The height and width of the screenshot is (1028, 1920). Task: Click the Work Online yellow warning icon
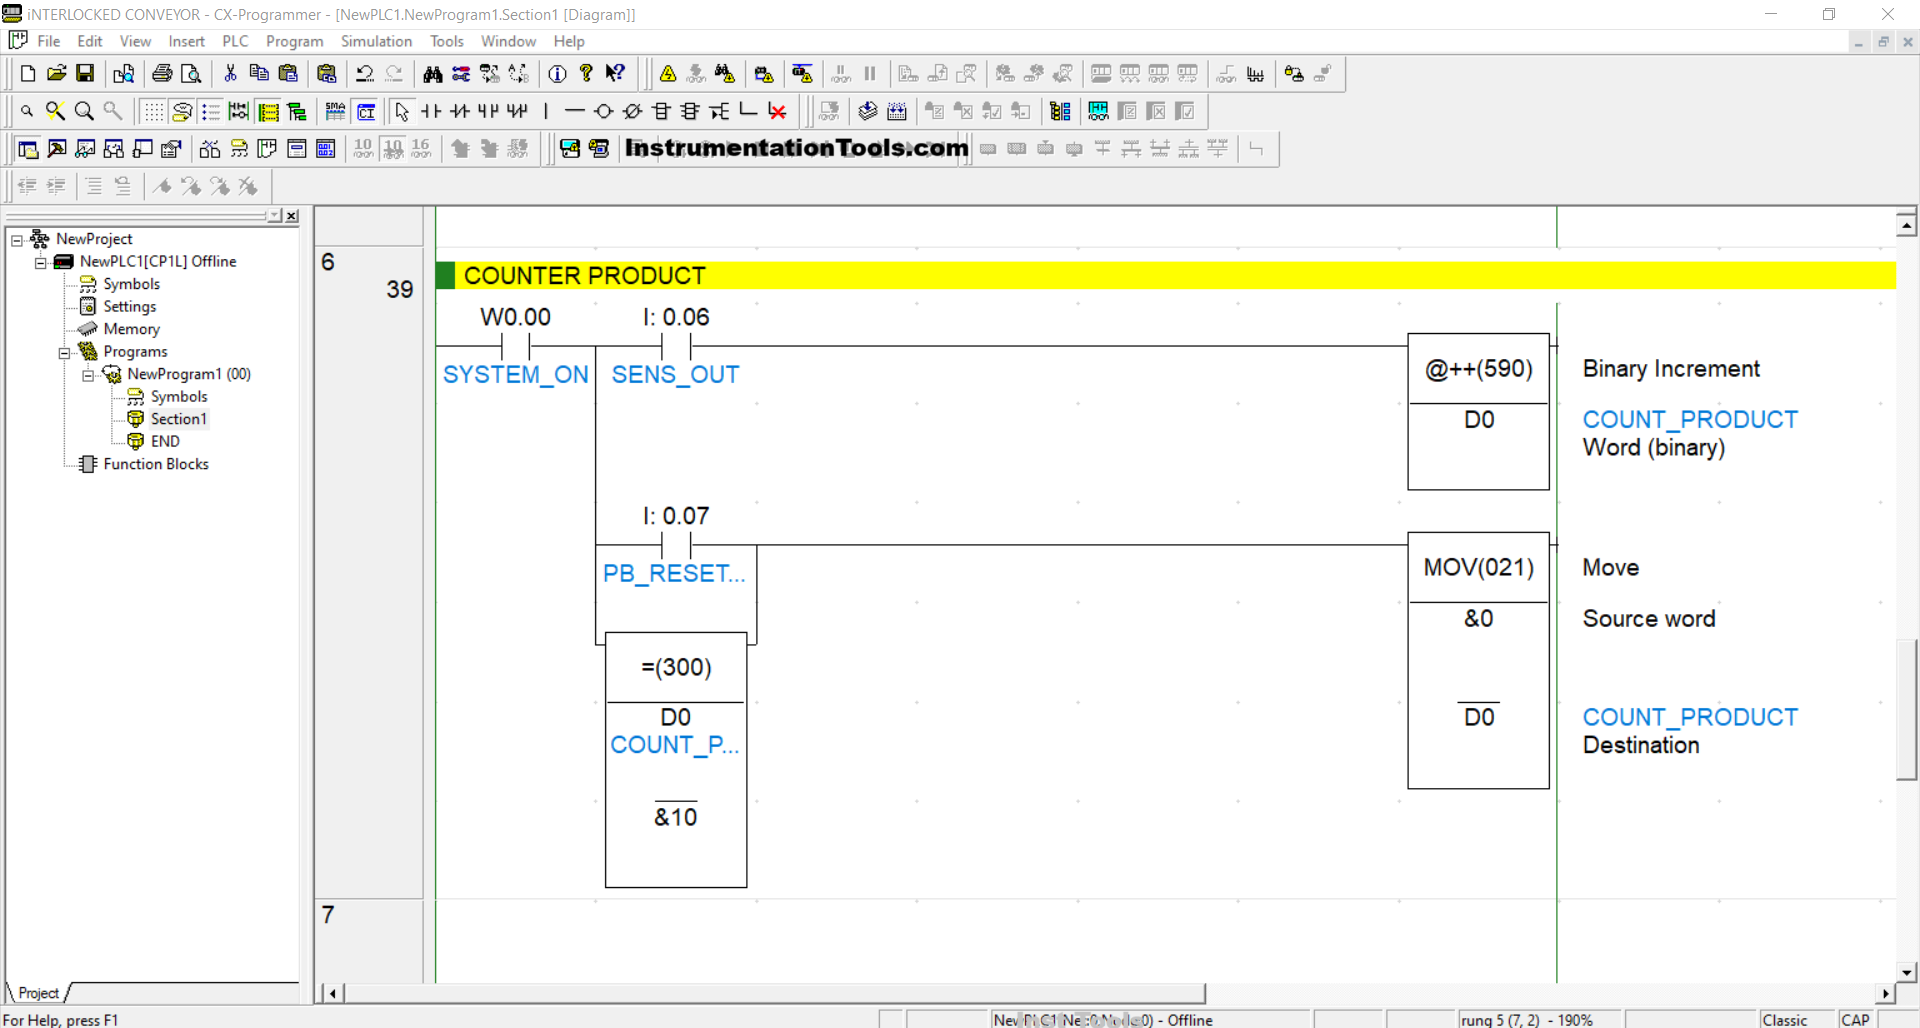click(x=668, y=74)
